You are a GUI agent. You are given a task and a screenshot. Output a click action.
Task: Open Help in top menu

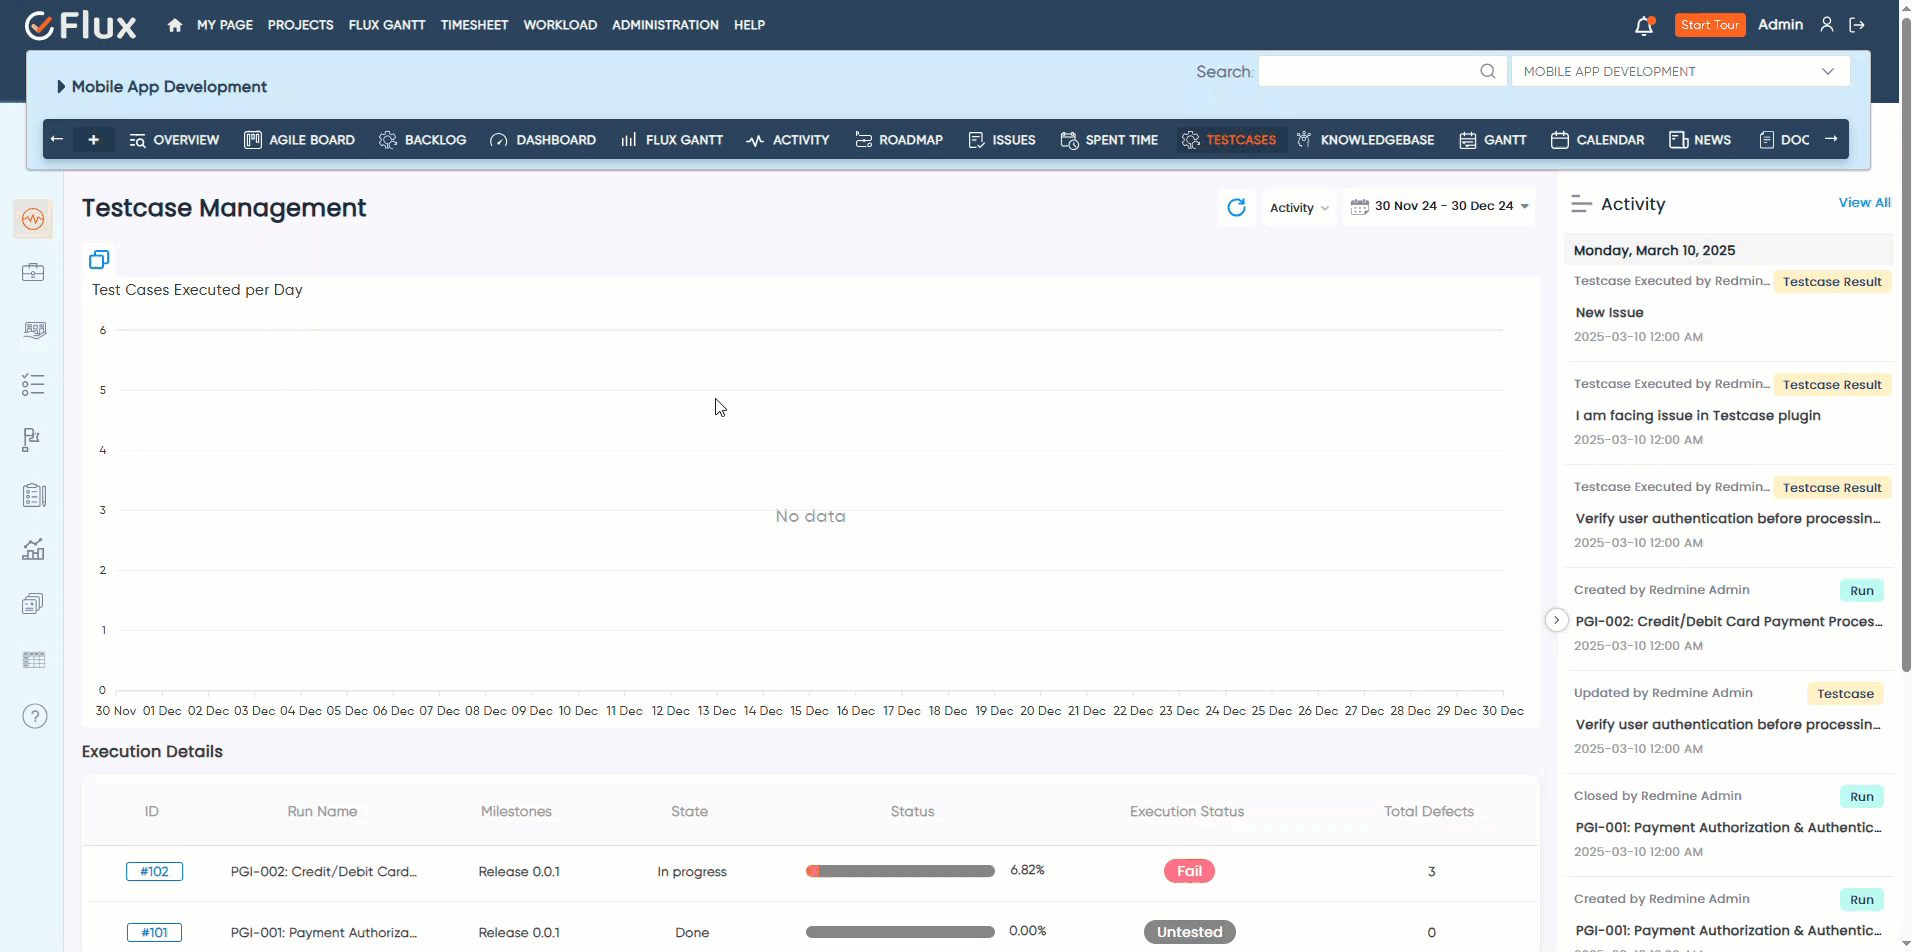tap(749, 25)
